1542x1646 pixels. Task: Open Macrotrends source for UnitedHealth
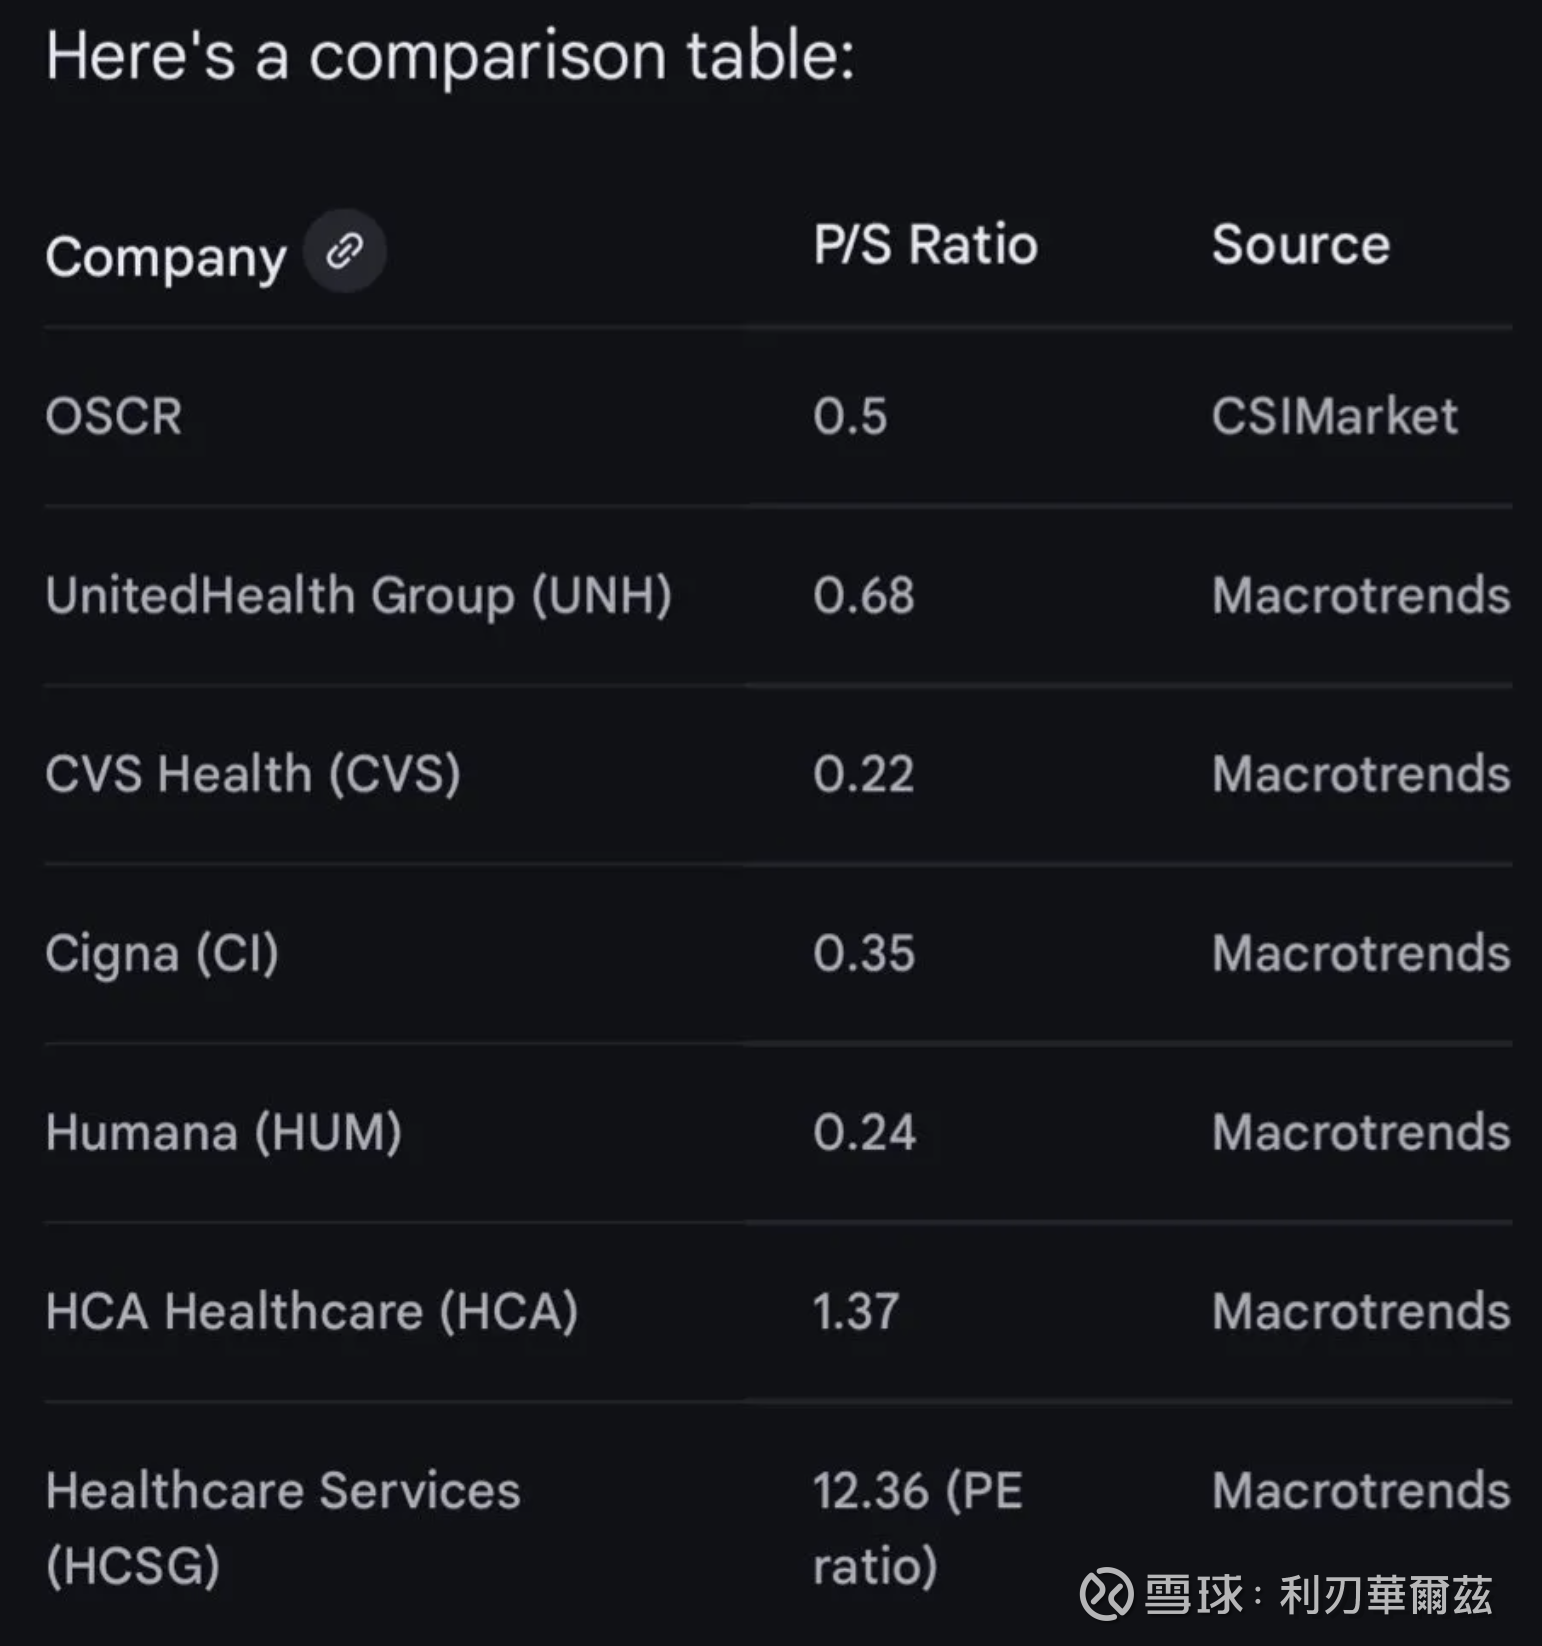pyautogui.click(x=1361, y=596)
